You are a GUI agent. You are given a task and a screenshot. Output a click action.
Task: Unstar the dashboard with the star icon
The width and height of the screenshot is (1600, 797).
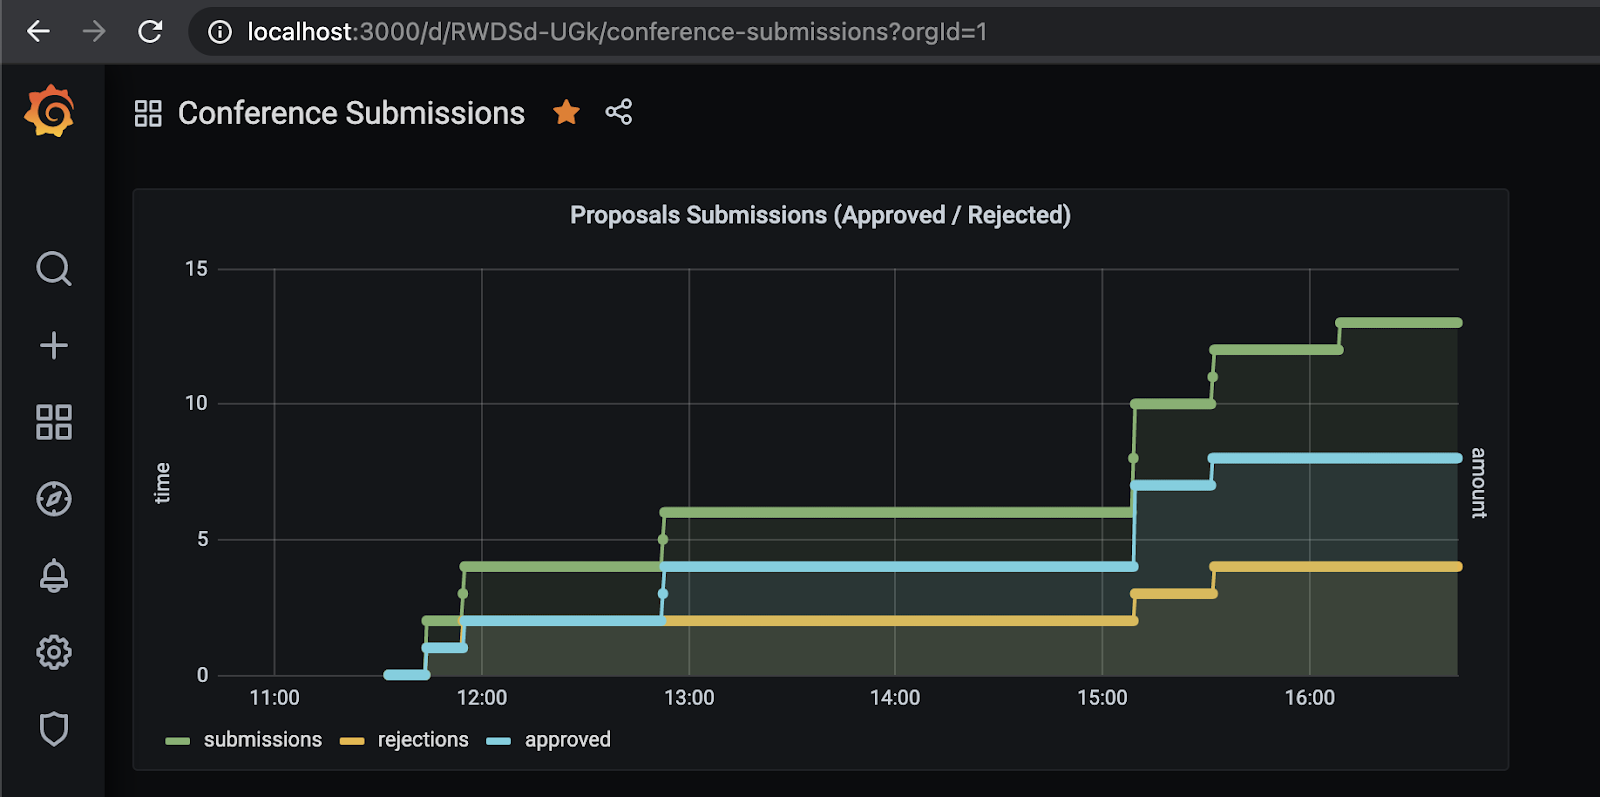(566, 112)
